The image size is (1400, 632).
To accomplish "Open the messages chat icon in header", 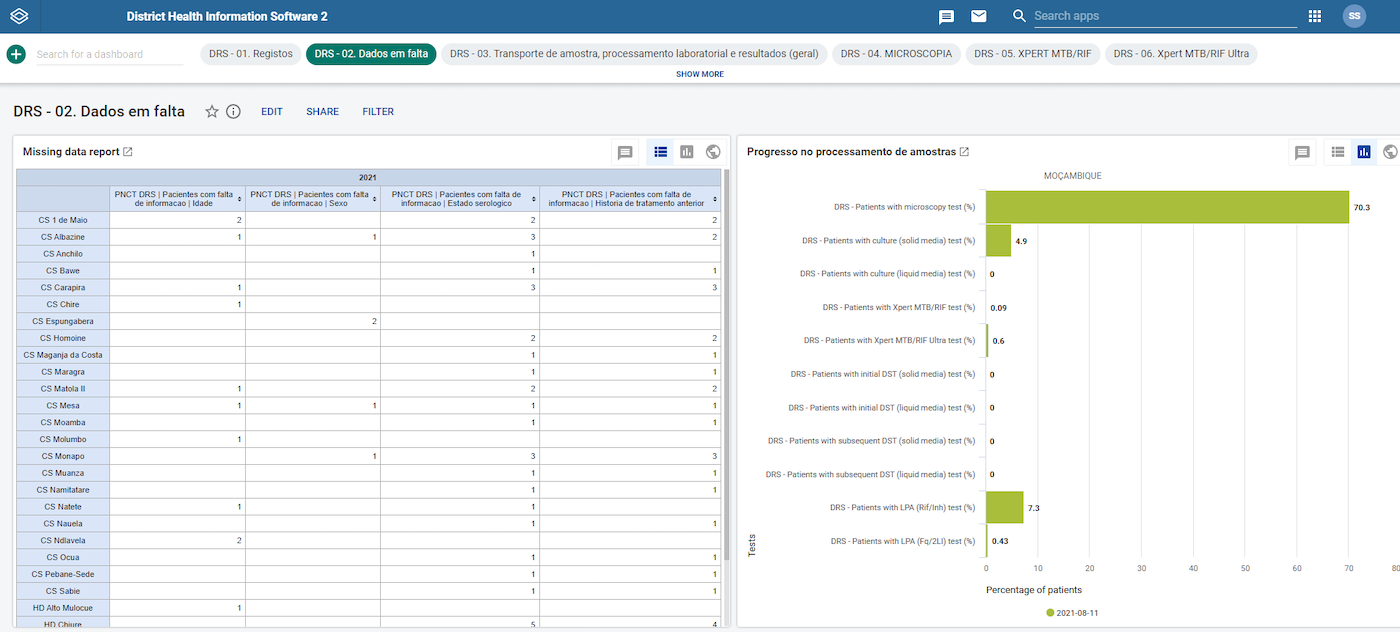I will pos(946,17).
